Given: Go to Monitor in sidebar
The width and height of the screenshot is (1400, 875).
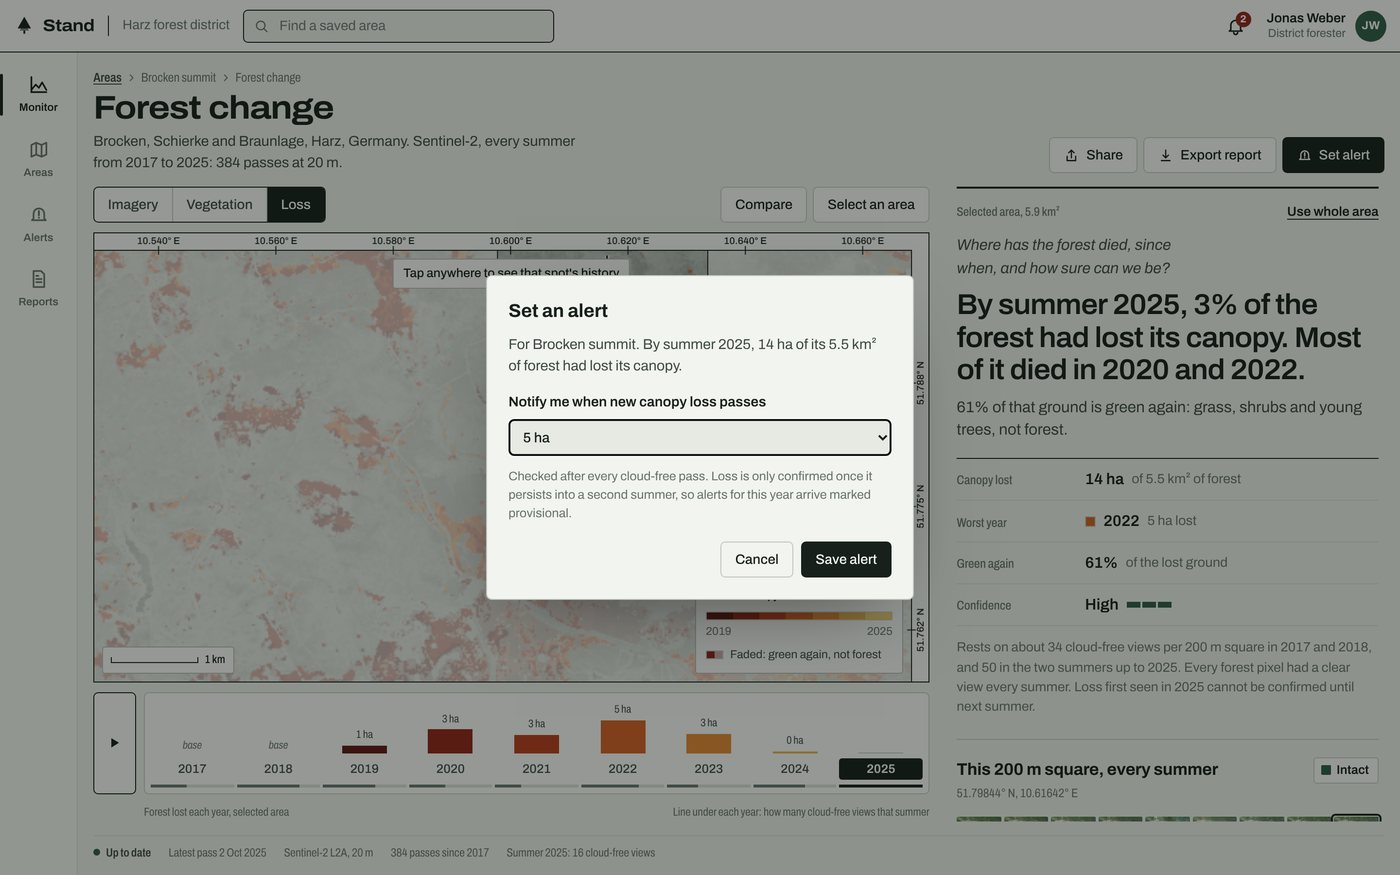Looking at the screenshot, I should coord(38,94).
